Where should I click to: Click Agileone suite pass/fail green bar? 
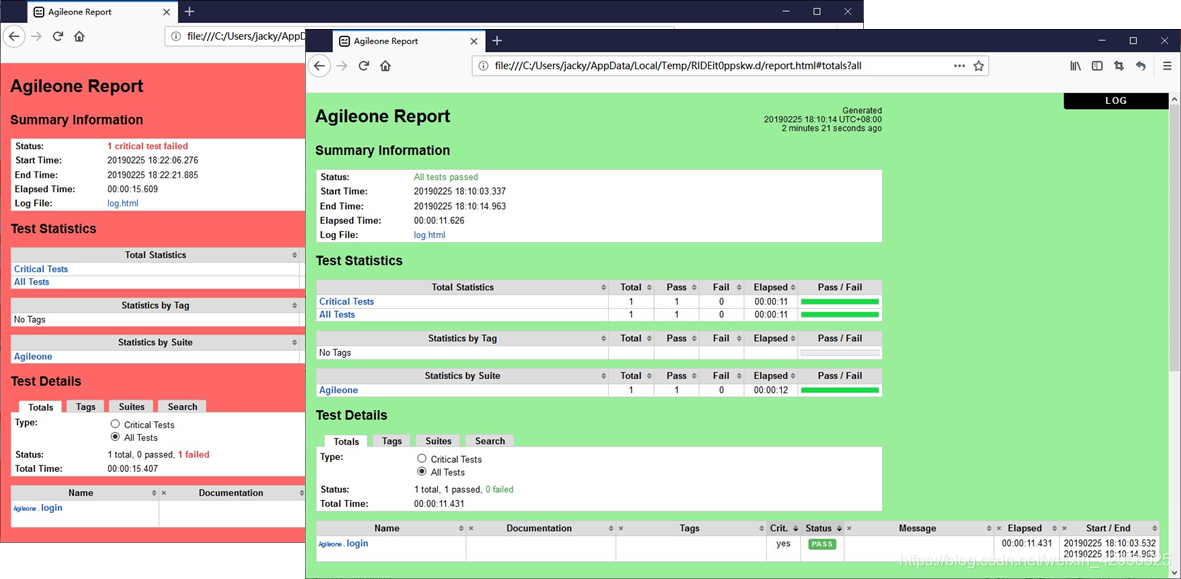pos(840,390)
